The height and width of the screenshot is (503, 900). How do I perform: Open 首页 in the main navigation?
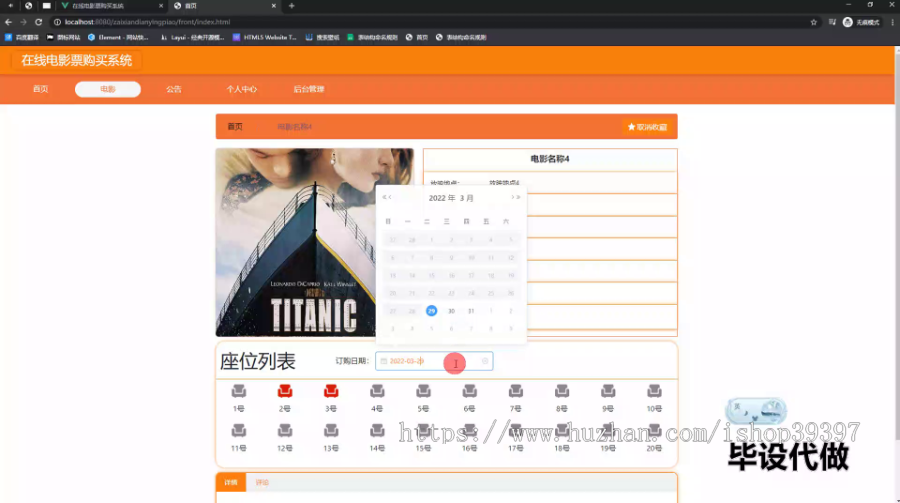point(40,89)
